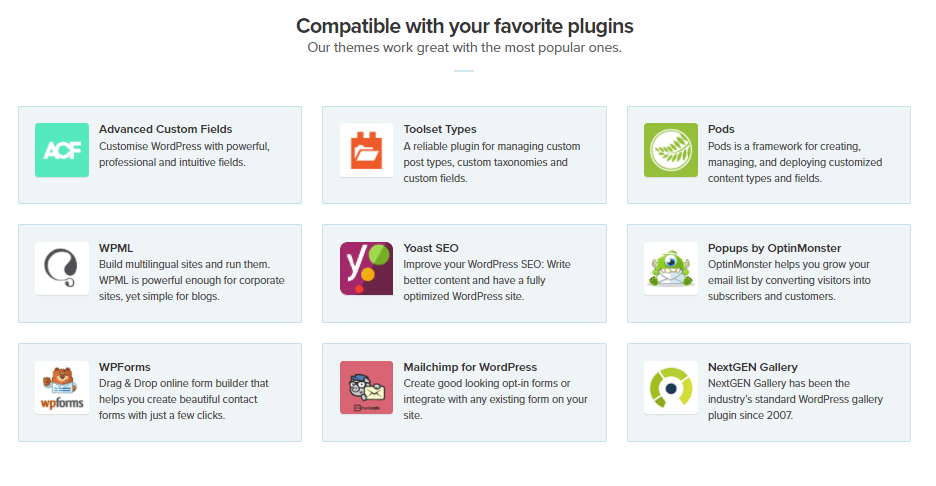Click the Toolset Types orange folder icon
This screenshot has height=486, width=936.
pyautogui.click(x=367, y=150)
